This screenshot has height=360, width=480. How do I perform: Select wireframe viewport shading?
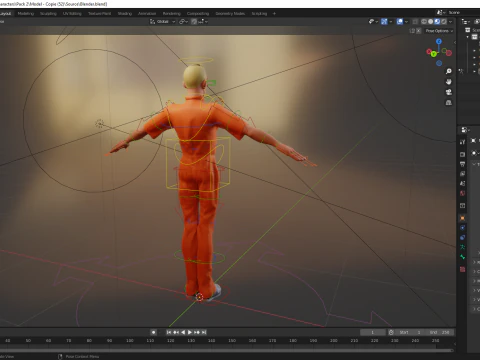[424, 22]
